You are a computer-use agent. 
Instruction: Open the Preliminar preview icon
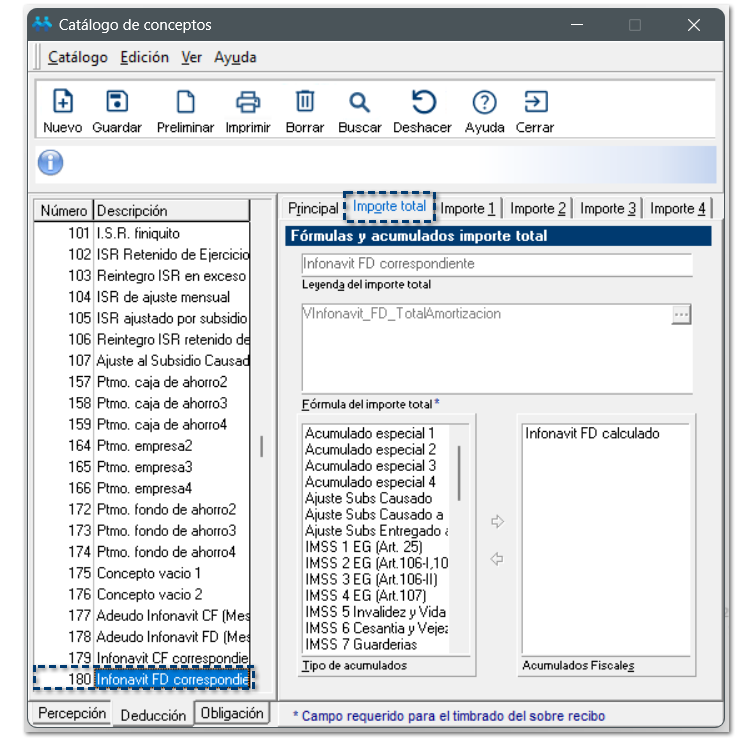pyautogui.click(x=185, y=103)
